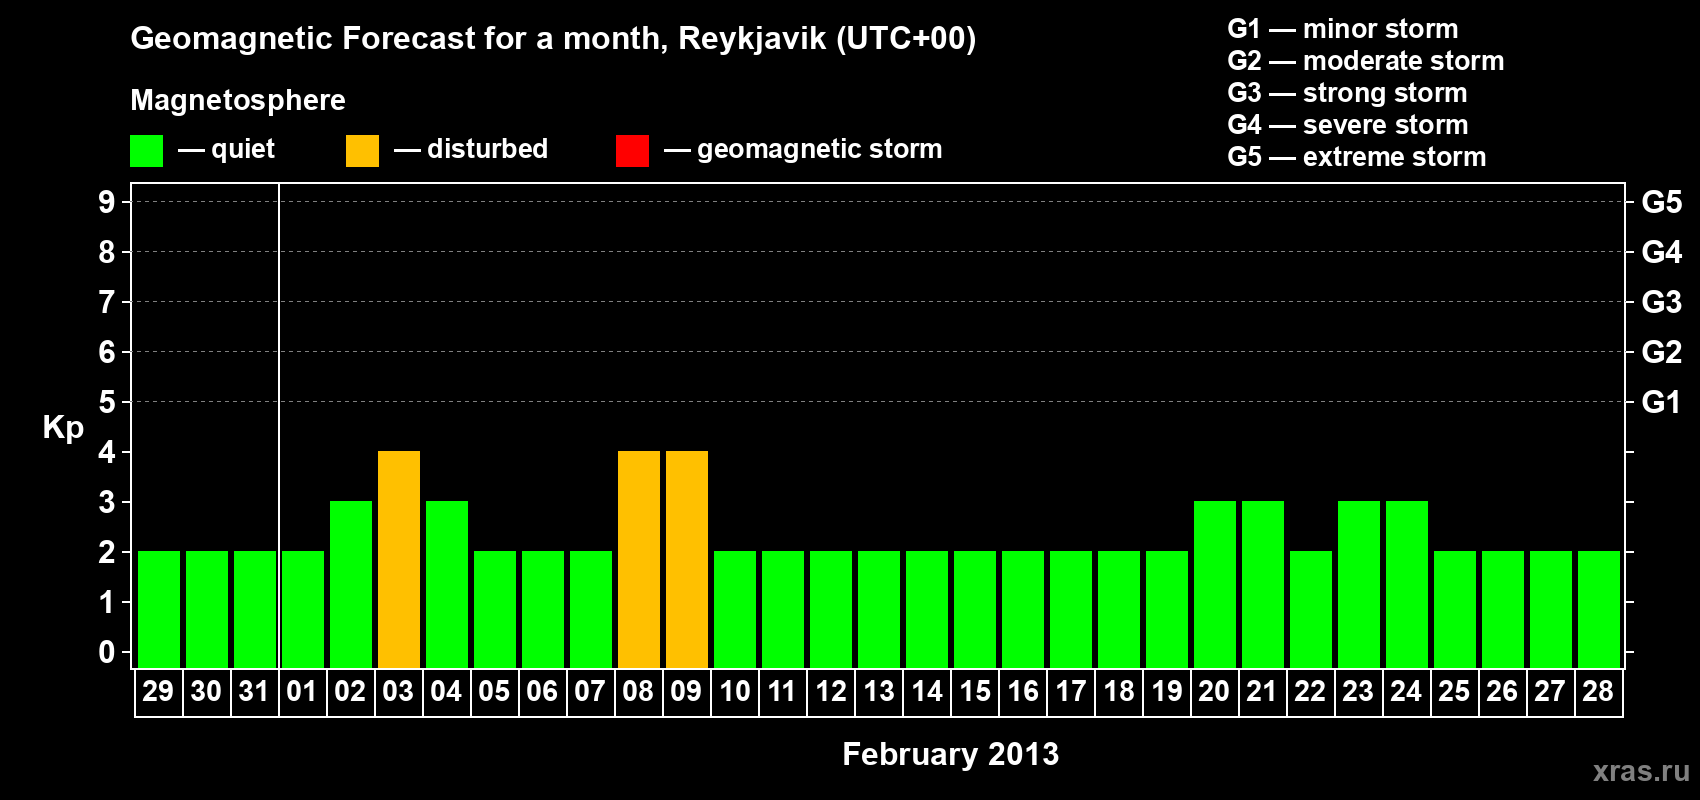Click the 'Kp' axis label

pos(63,428)
